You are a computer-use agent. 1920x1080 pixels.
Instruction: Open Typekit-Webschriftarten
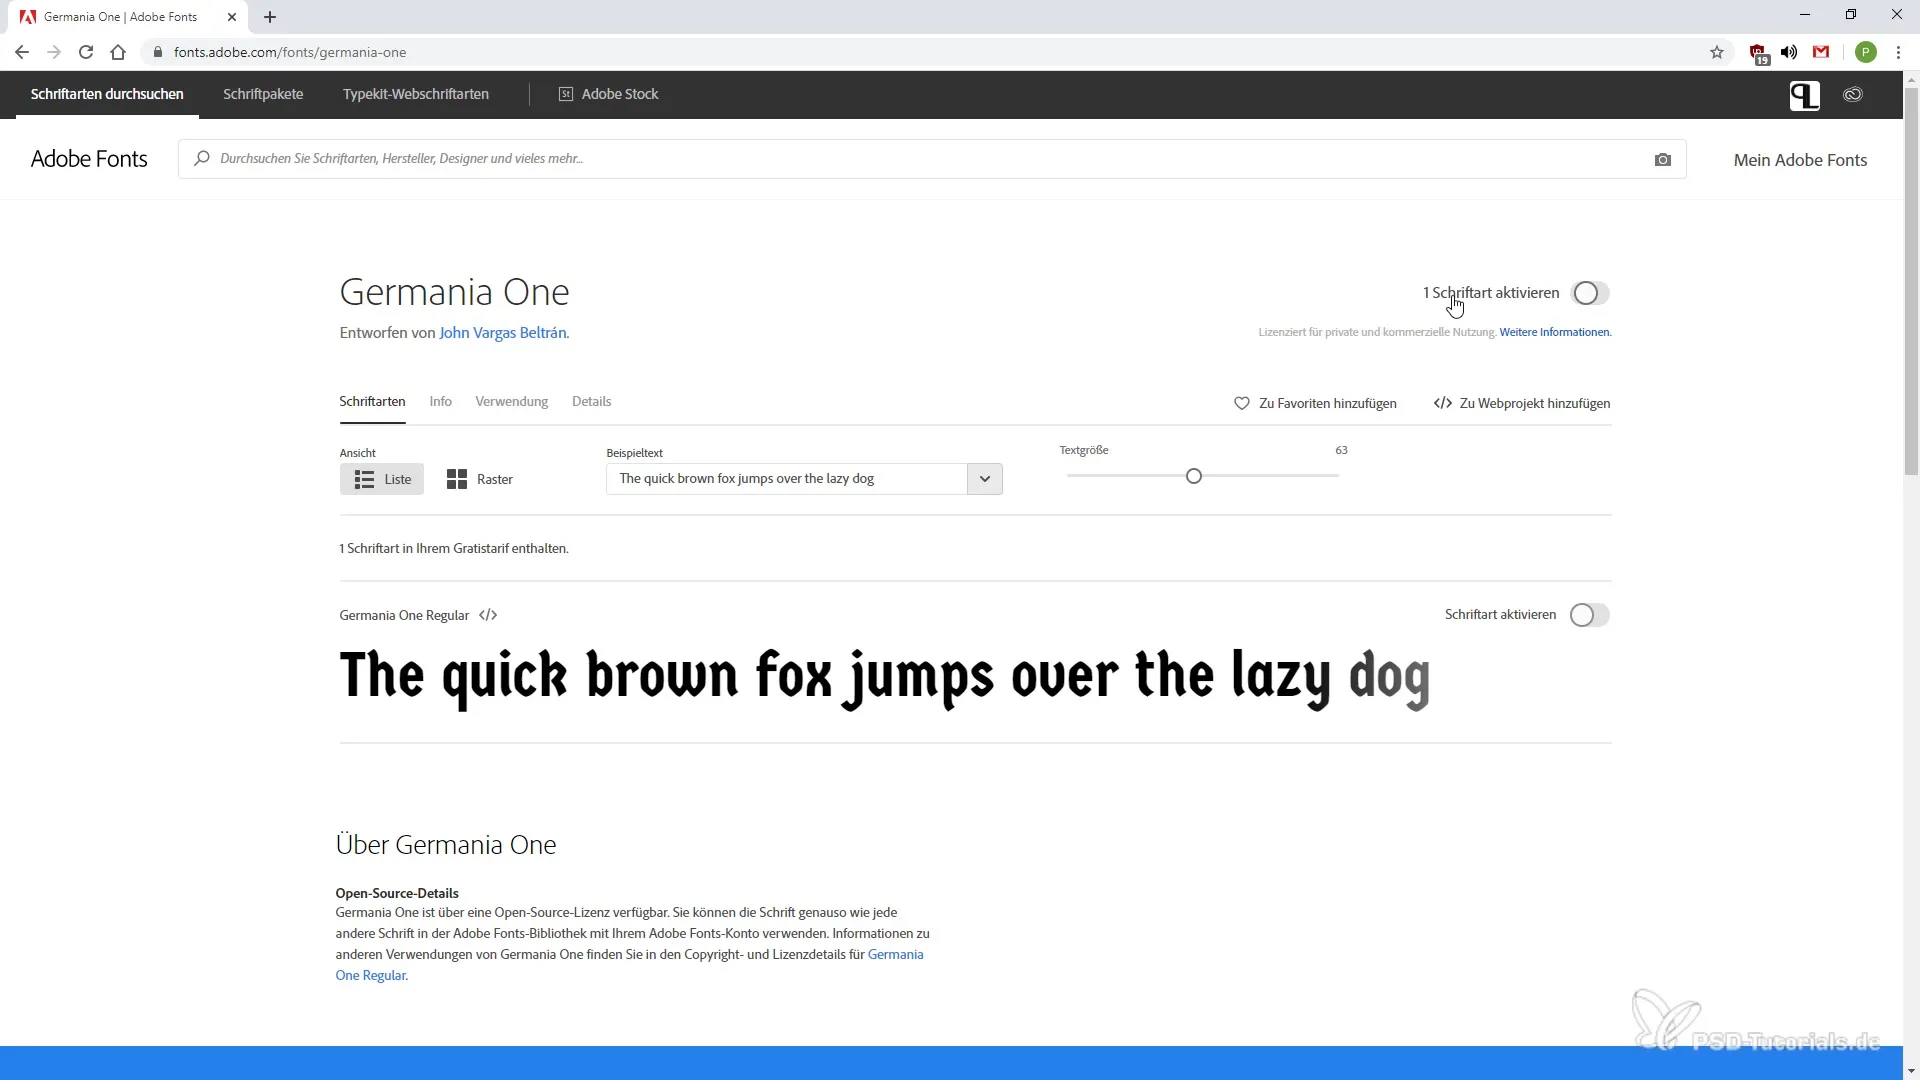pyautogui.click(x=416, y=94)
